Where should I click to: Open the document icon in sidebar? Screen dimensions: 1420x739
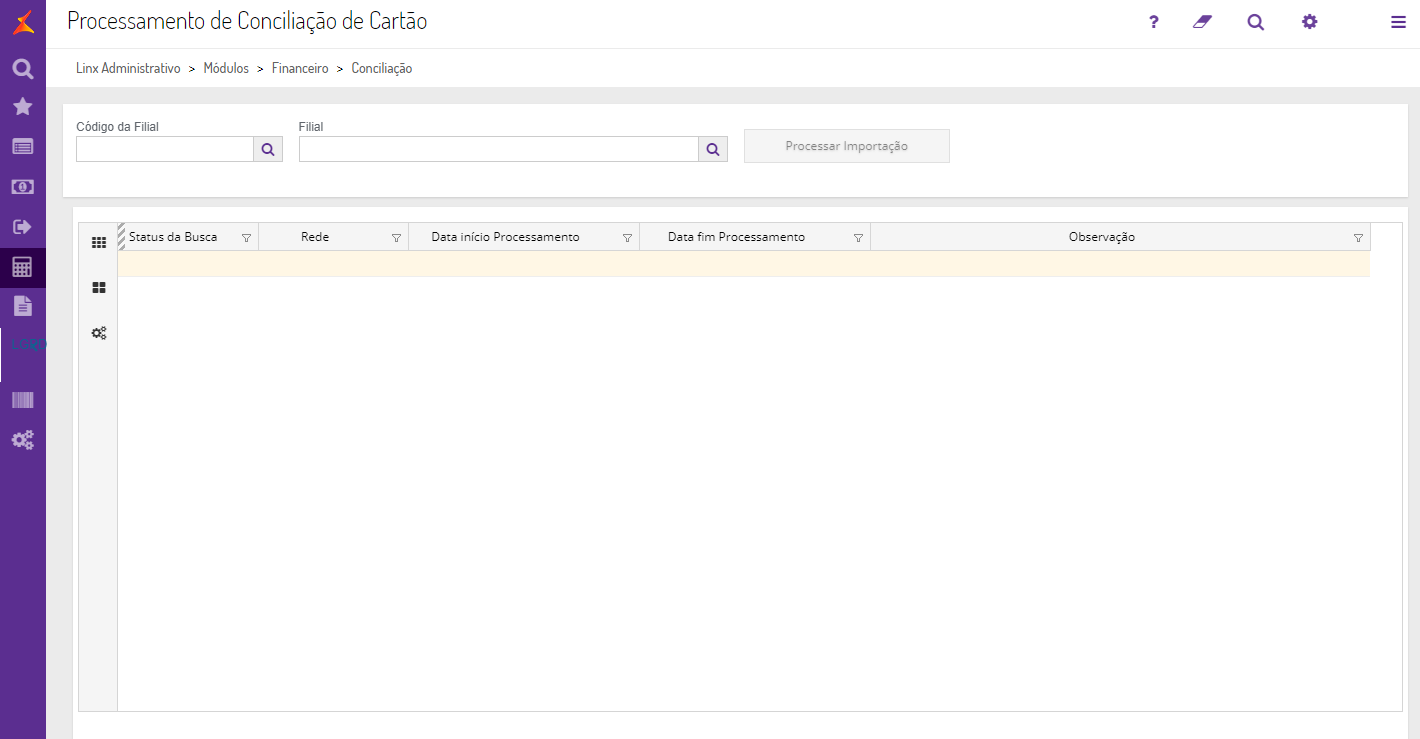23,306
